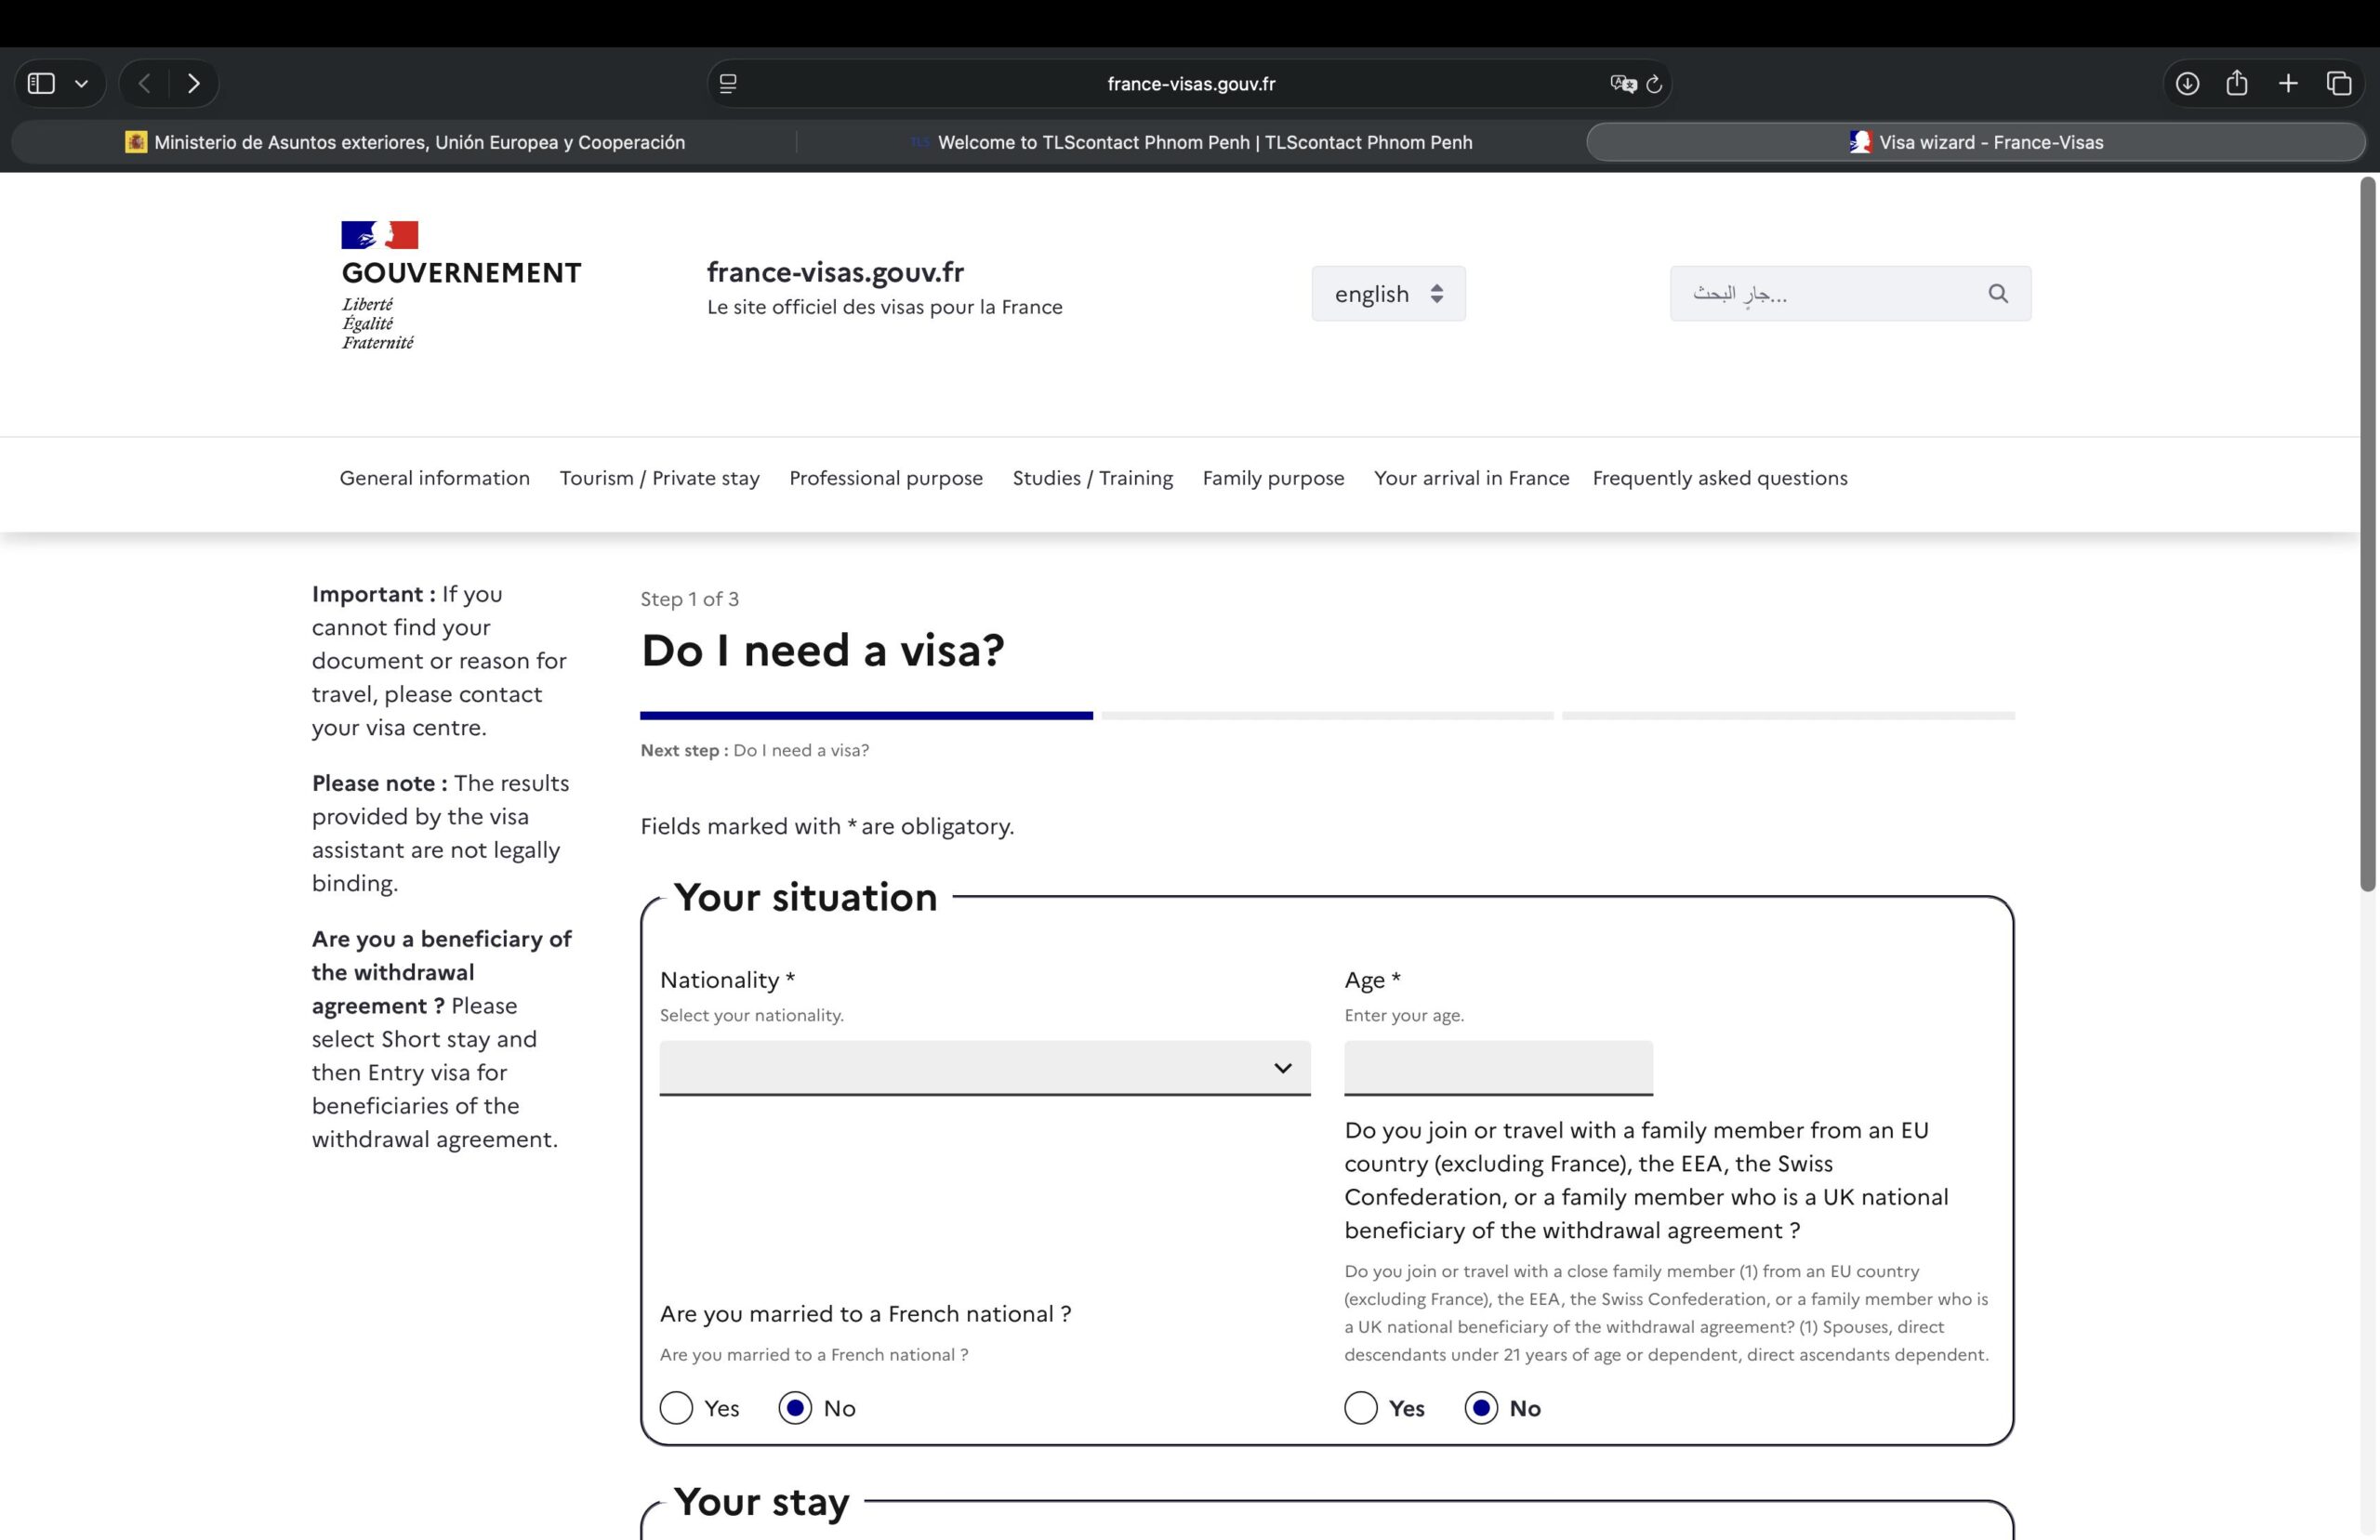Click the translate page icon
Image resolution: width=2380 pixels, height=1540 pixels.
(x=1622, y=84)
